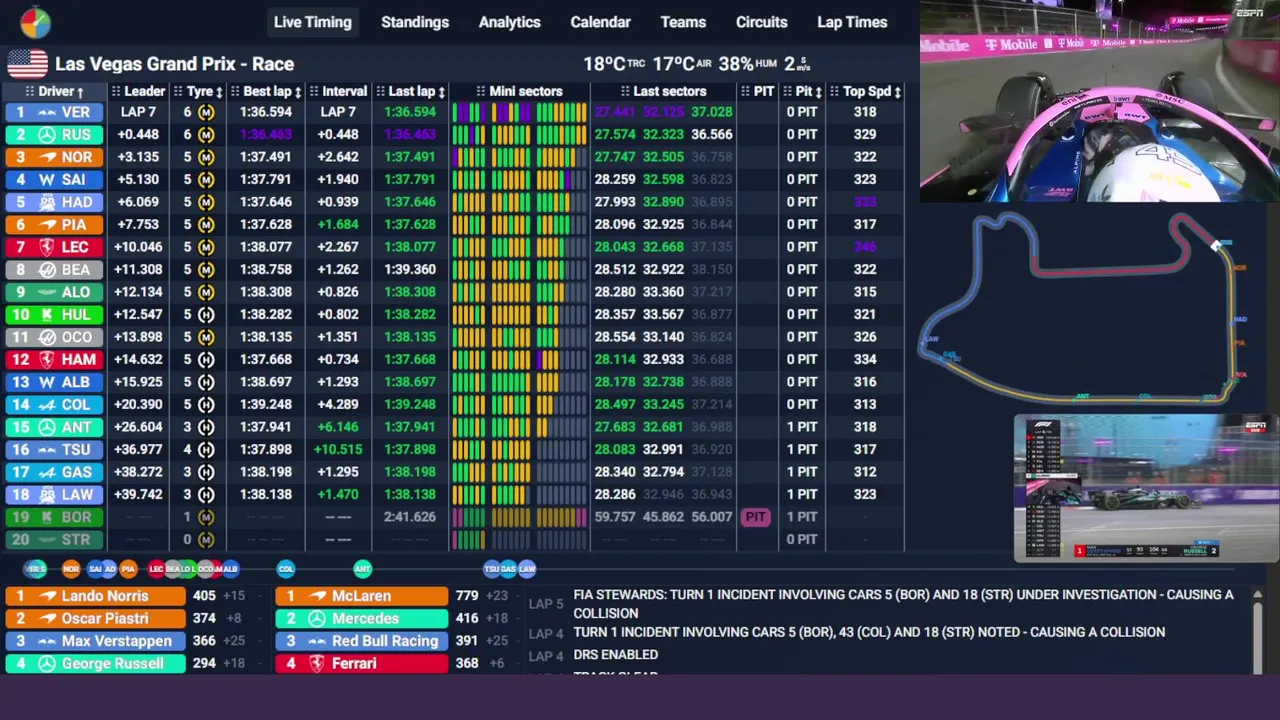Click hard tyre icon in ANT row
This screenshot has height=720, width=1280.
click(206, 427)
